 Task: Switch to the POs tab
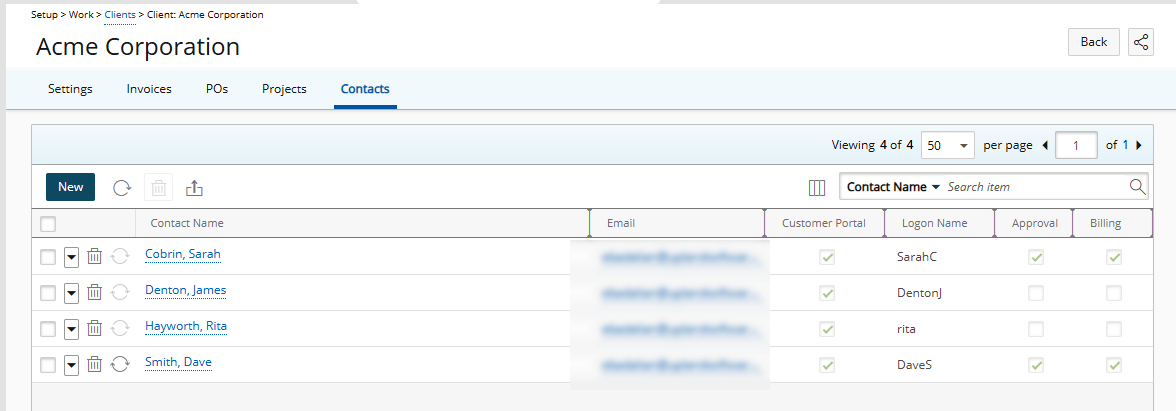click(217, 88)
